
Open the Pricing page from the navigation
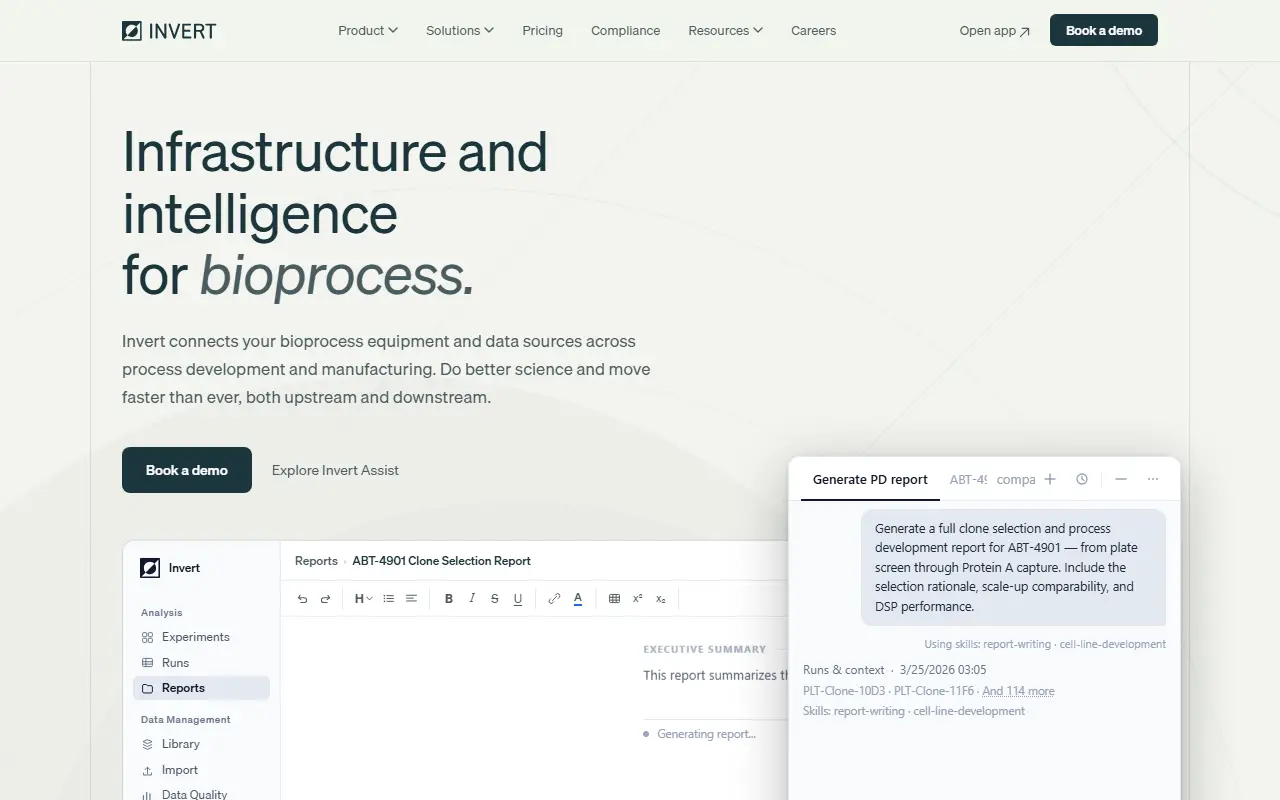click(x=542, y=31)
